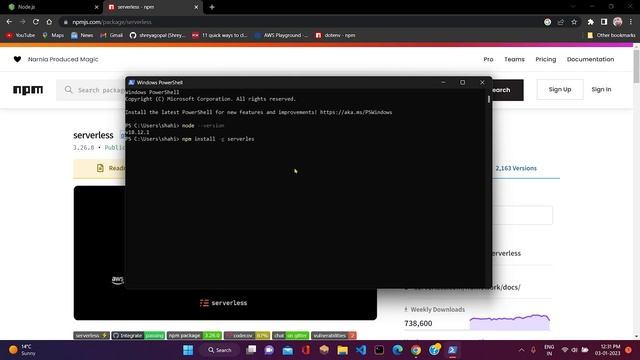Click the address bar URL
This screenshot has width=640, height=360.
[x=112, y=22]
